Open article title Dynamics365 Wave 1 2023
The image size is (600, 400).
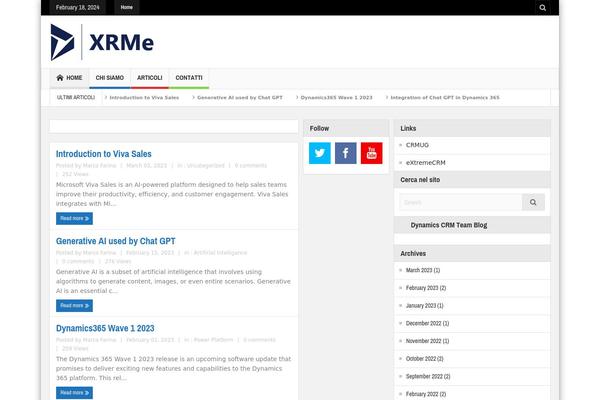click(105, 328)
